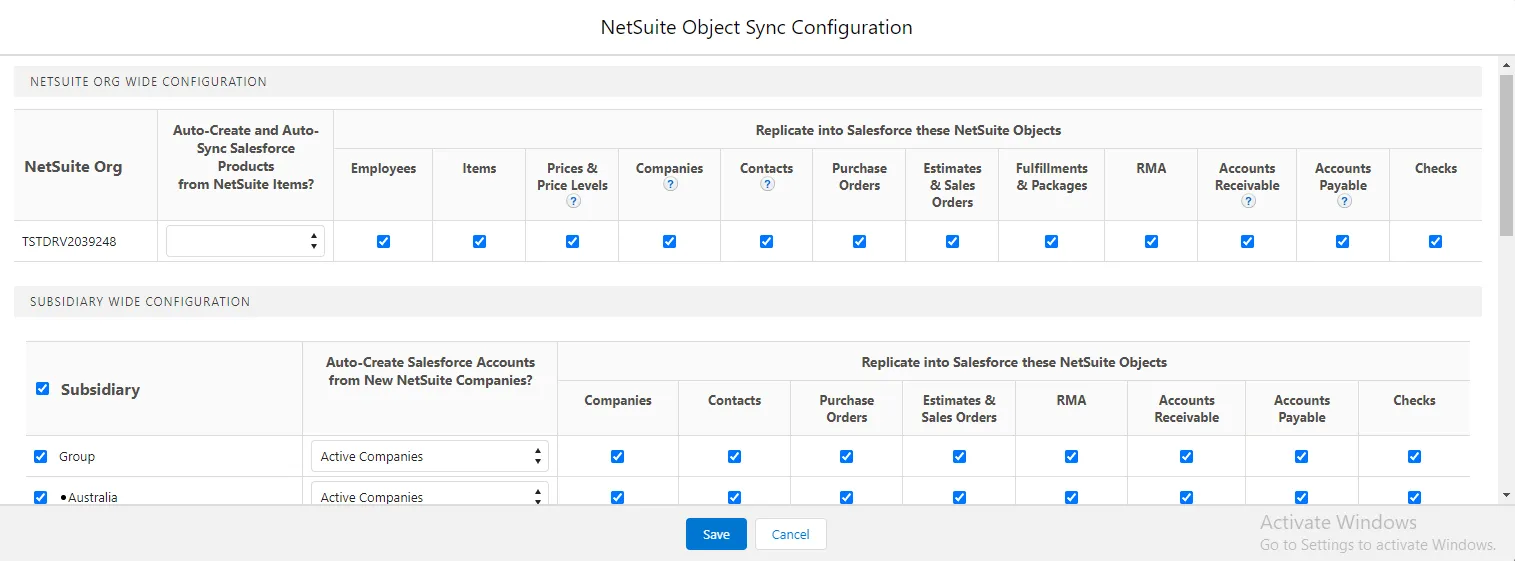The image size is (1515, 561).
Task: Click the Employees column header
Action: click(383, 168)
